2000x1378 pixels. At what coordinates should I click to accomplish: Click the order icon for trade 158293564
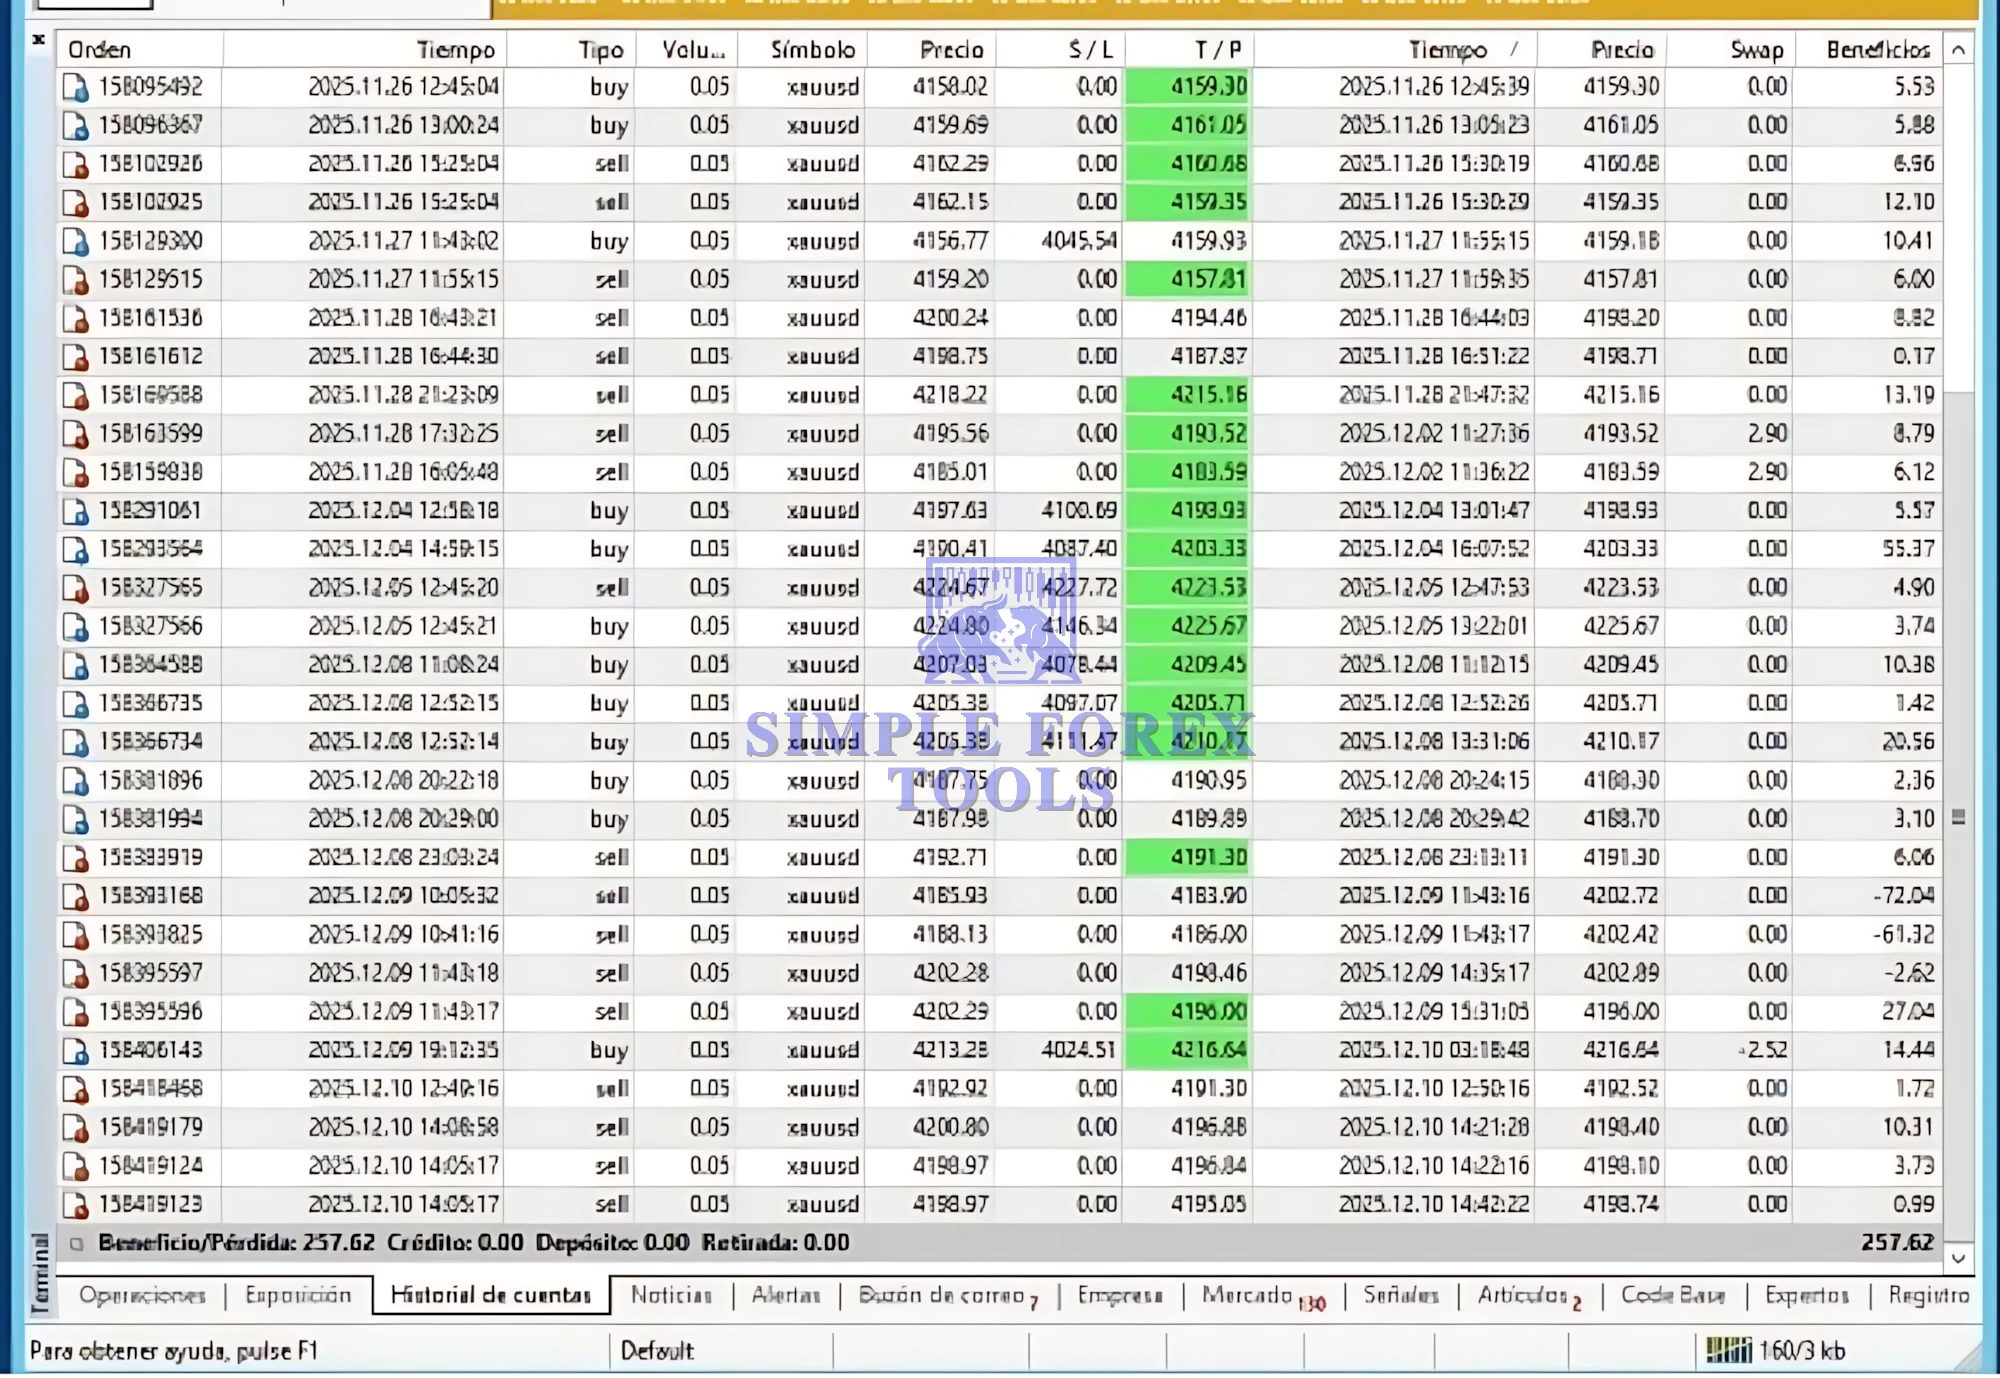pyautogui.click(x=75, y=550)
